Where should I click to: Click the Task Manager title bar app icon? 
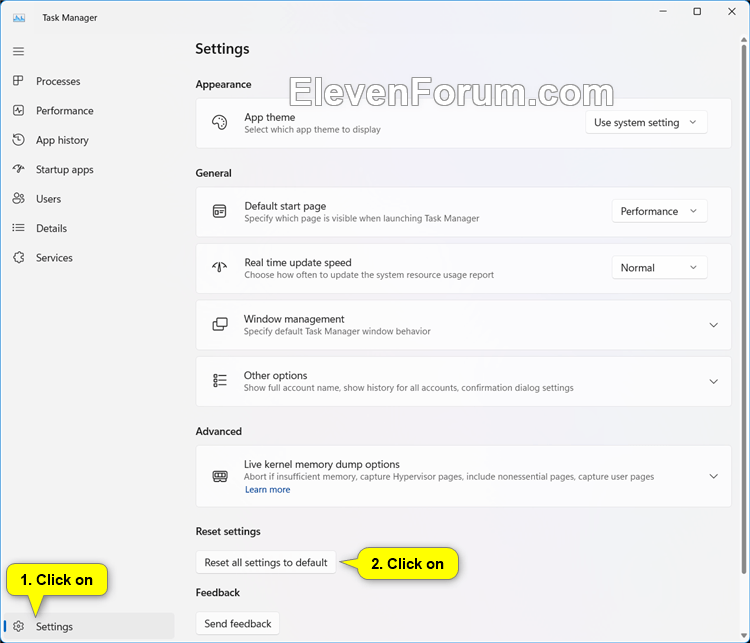19,18
